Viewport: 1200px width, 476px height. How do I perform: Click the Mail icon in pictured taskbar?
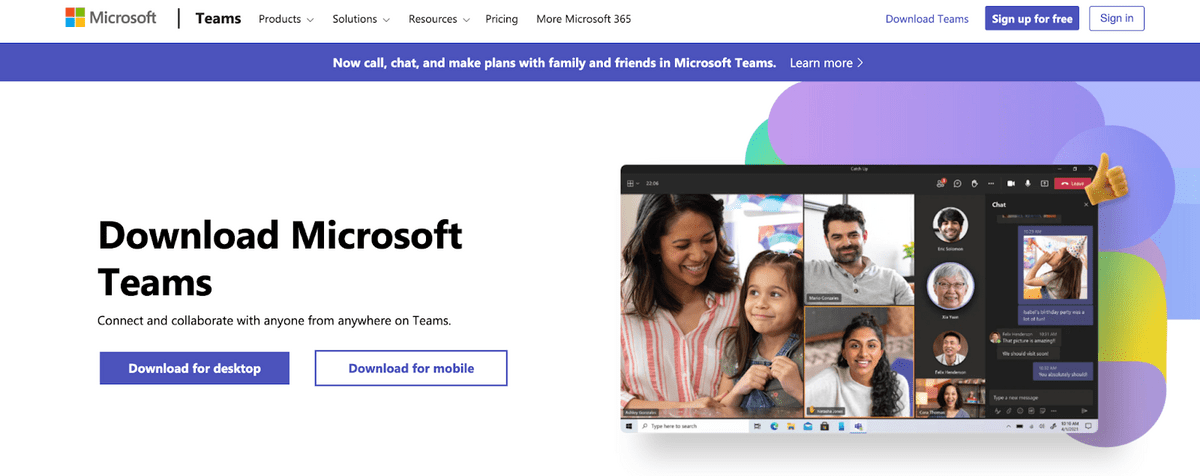click(x=808, y=426)
